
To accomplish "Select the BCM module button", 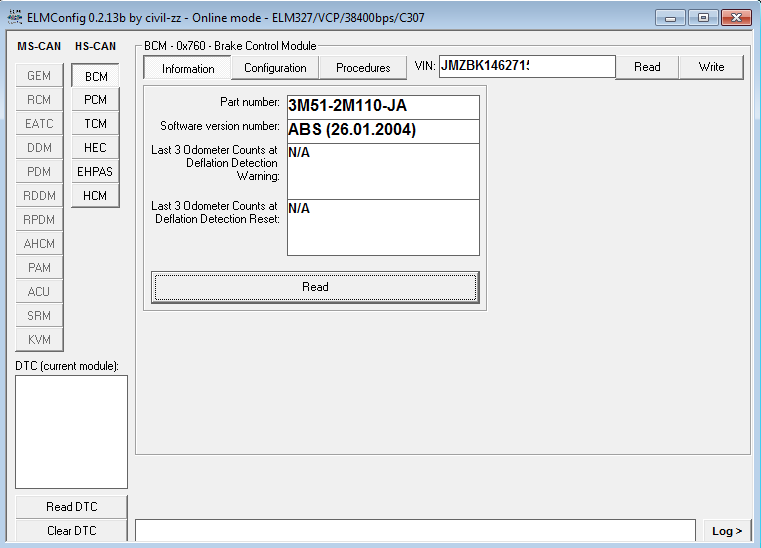I will pyautogui.click(x=95, y=76).
